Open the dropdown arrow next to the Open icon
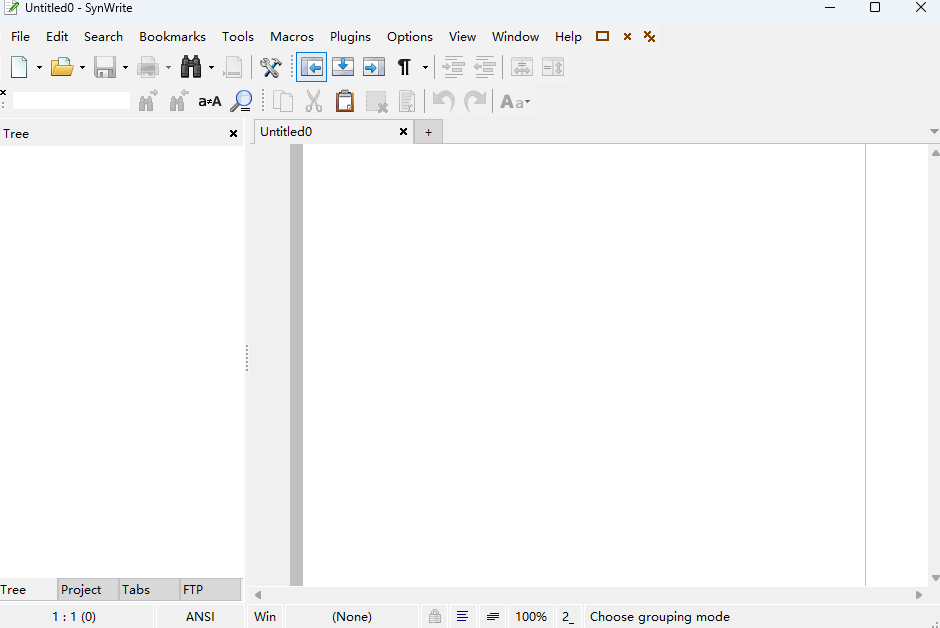940x628 pixels. [80, 67]
